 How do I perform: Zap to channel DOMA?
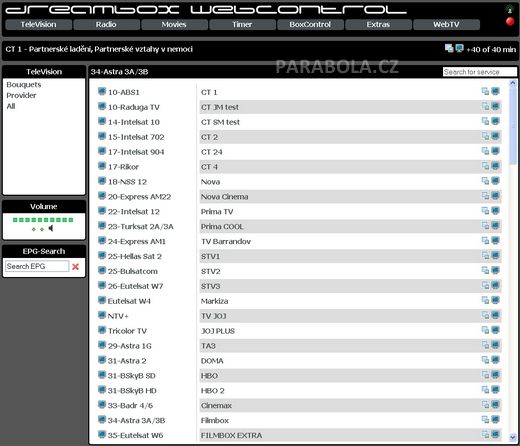tap(212, 361)
